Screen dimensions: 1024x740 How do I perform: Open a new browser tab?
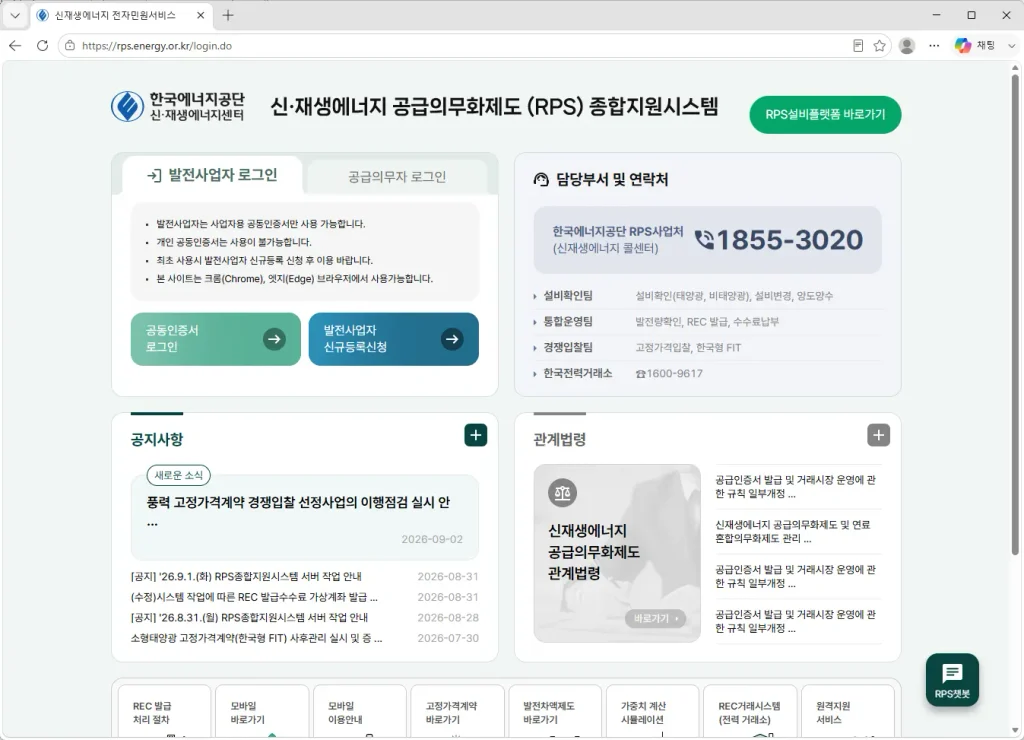coord(227,15)
